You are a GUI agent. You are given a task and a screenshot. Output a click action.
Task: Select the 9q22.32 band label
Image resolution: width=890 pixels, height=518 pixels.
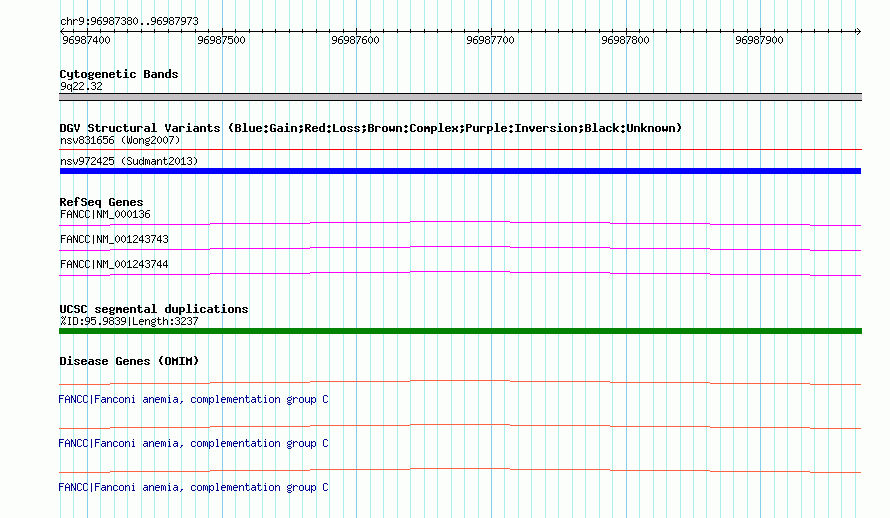coord(81,86)
